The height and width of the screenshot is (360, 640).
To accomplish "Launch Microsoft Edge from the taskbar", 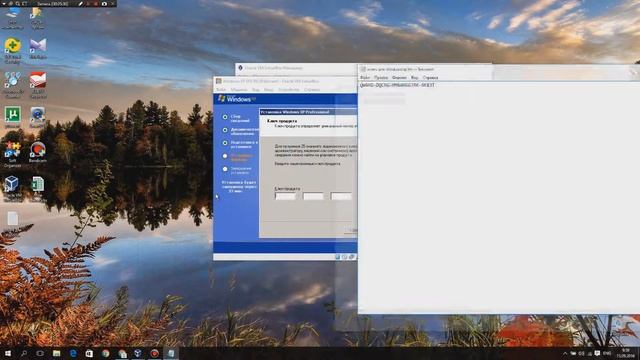I will (73, 353).
